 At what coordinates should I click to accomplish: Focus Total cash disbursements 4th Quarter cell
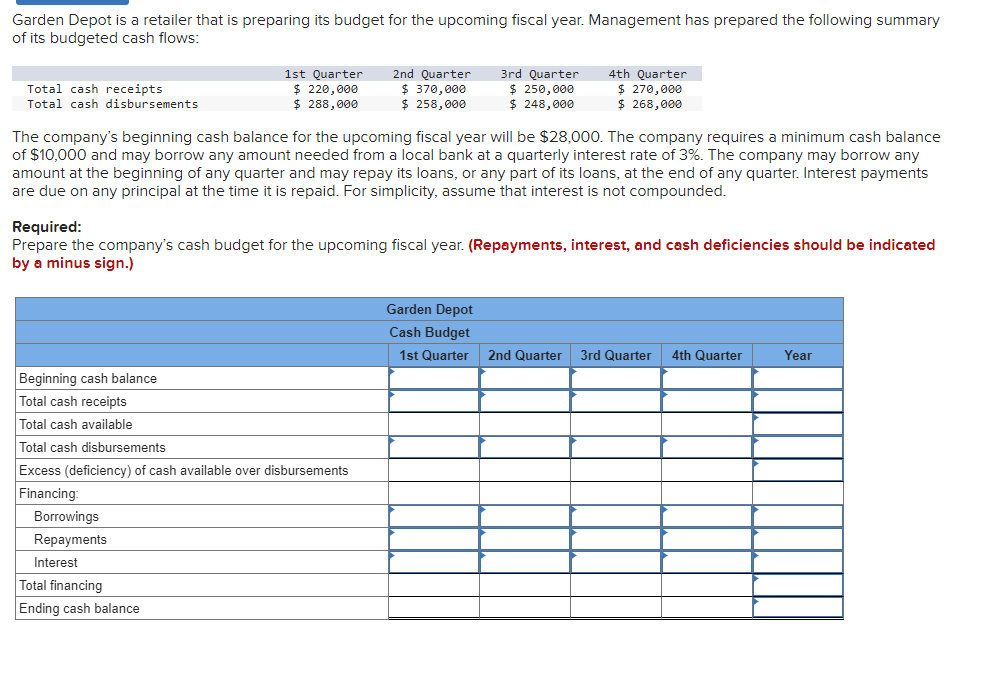click(x=707, y=447)
